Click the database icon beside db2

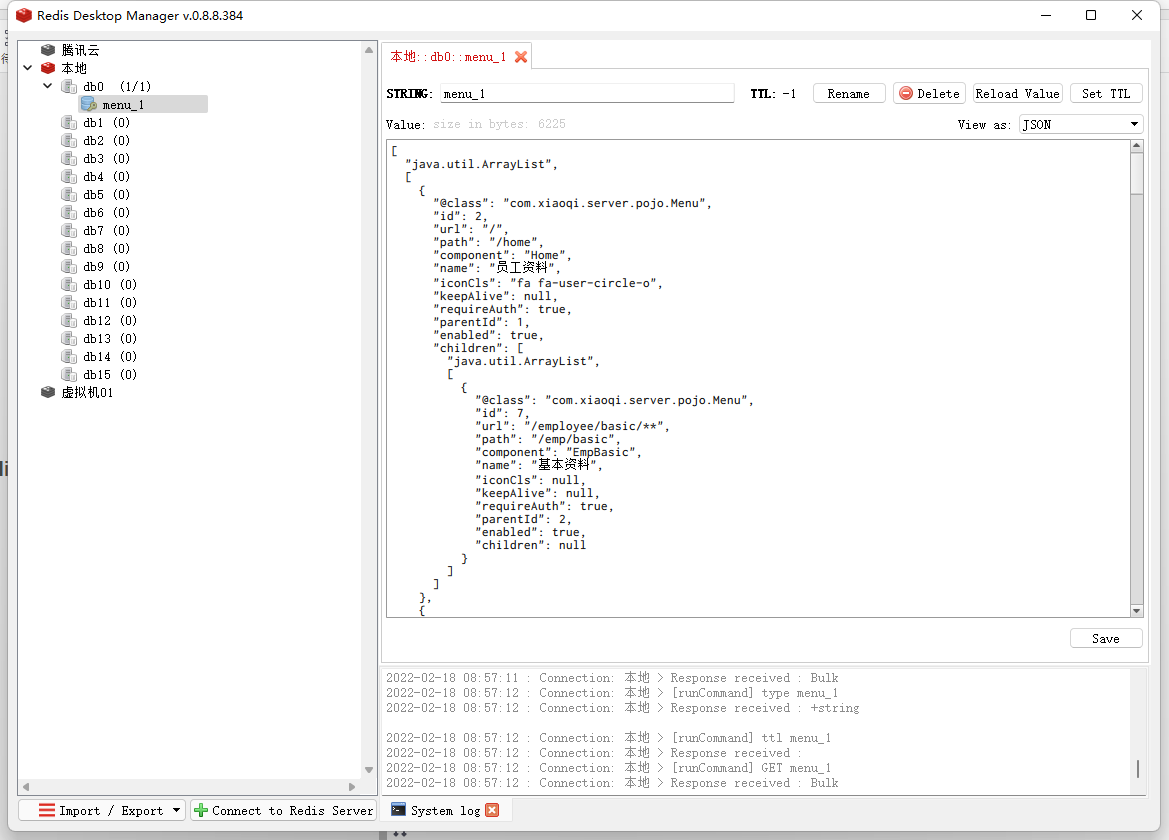click(68, 140)
